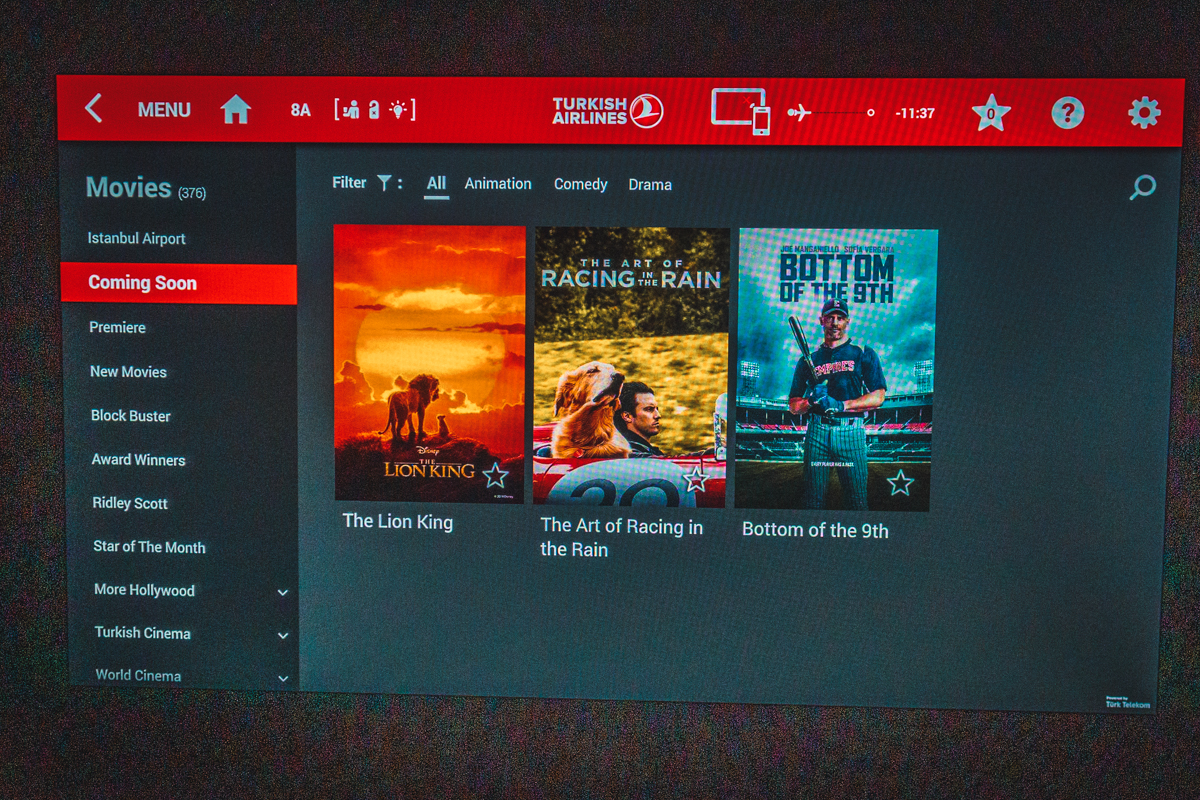Open the Filter funnel icon
This screenshot has height=800, width=1200.
click(x=385, y=183)
